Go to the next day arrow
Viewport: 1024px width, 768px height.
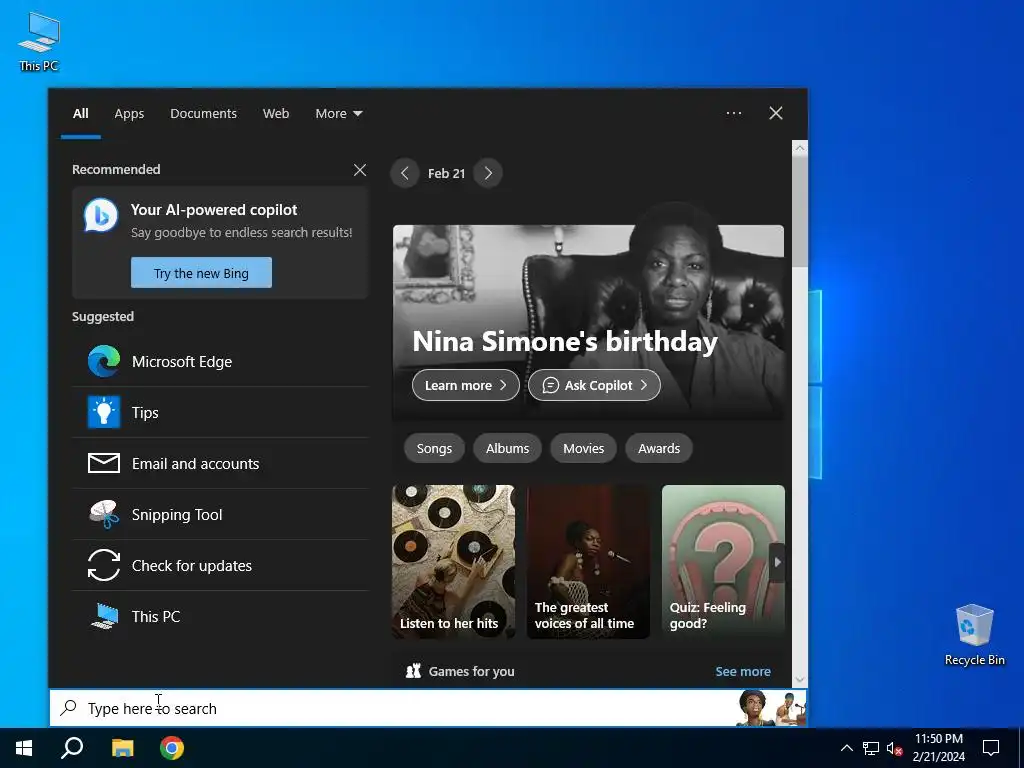tap(488, 173)
